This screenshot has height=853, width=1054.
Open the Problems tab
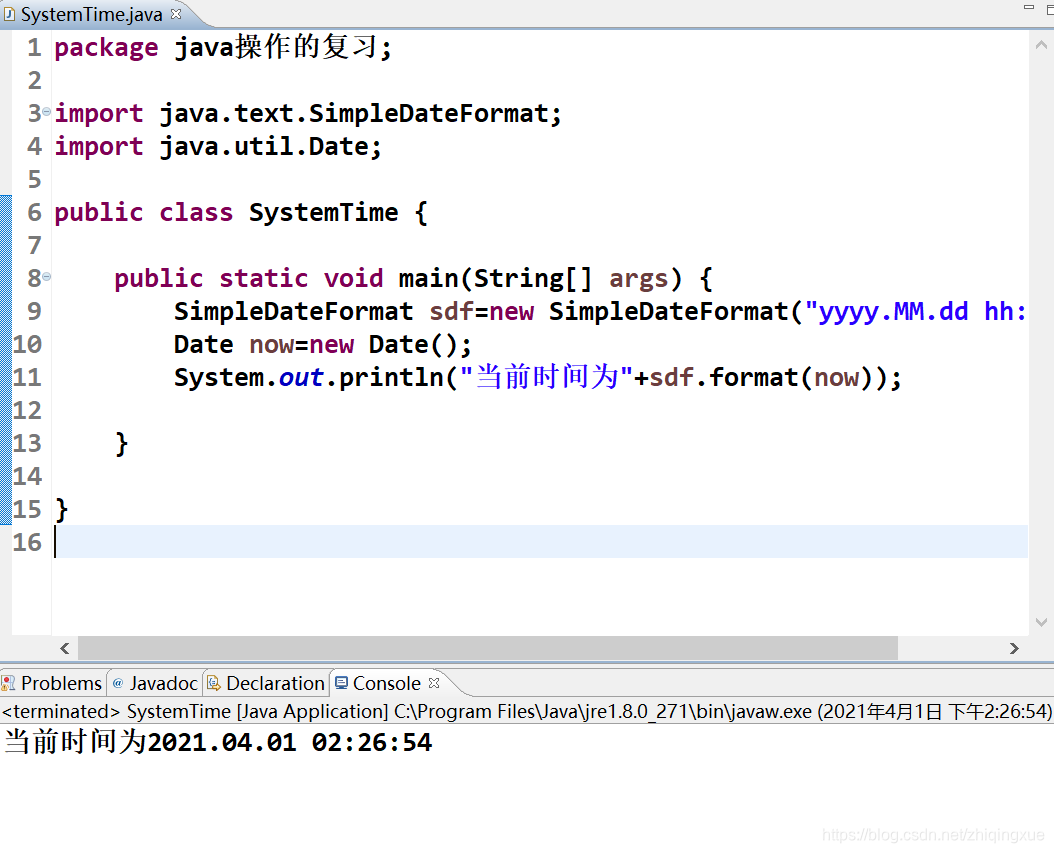point(52,683)
